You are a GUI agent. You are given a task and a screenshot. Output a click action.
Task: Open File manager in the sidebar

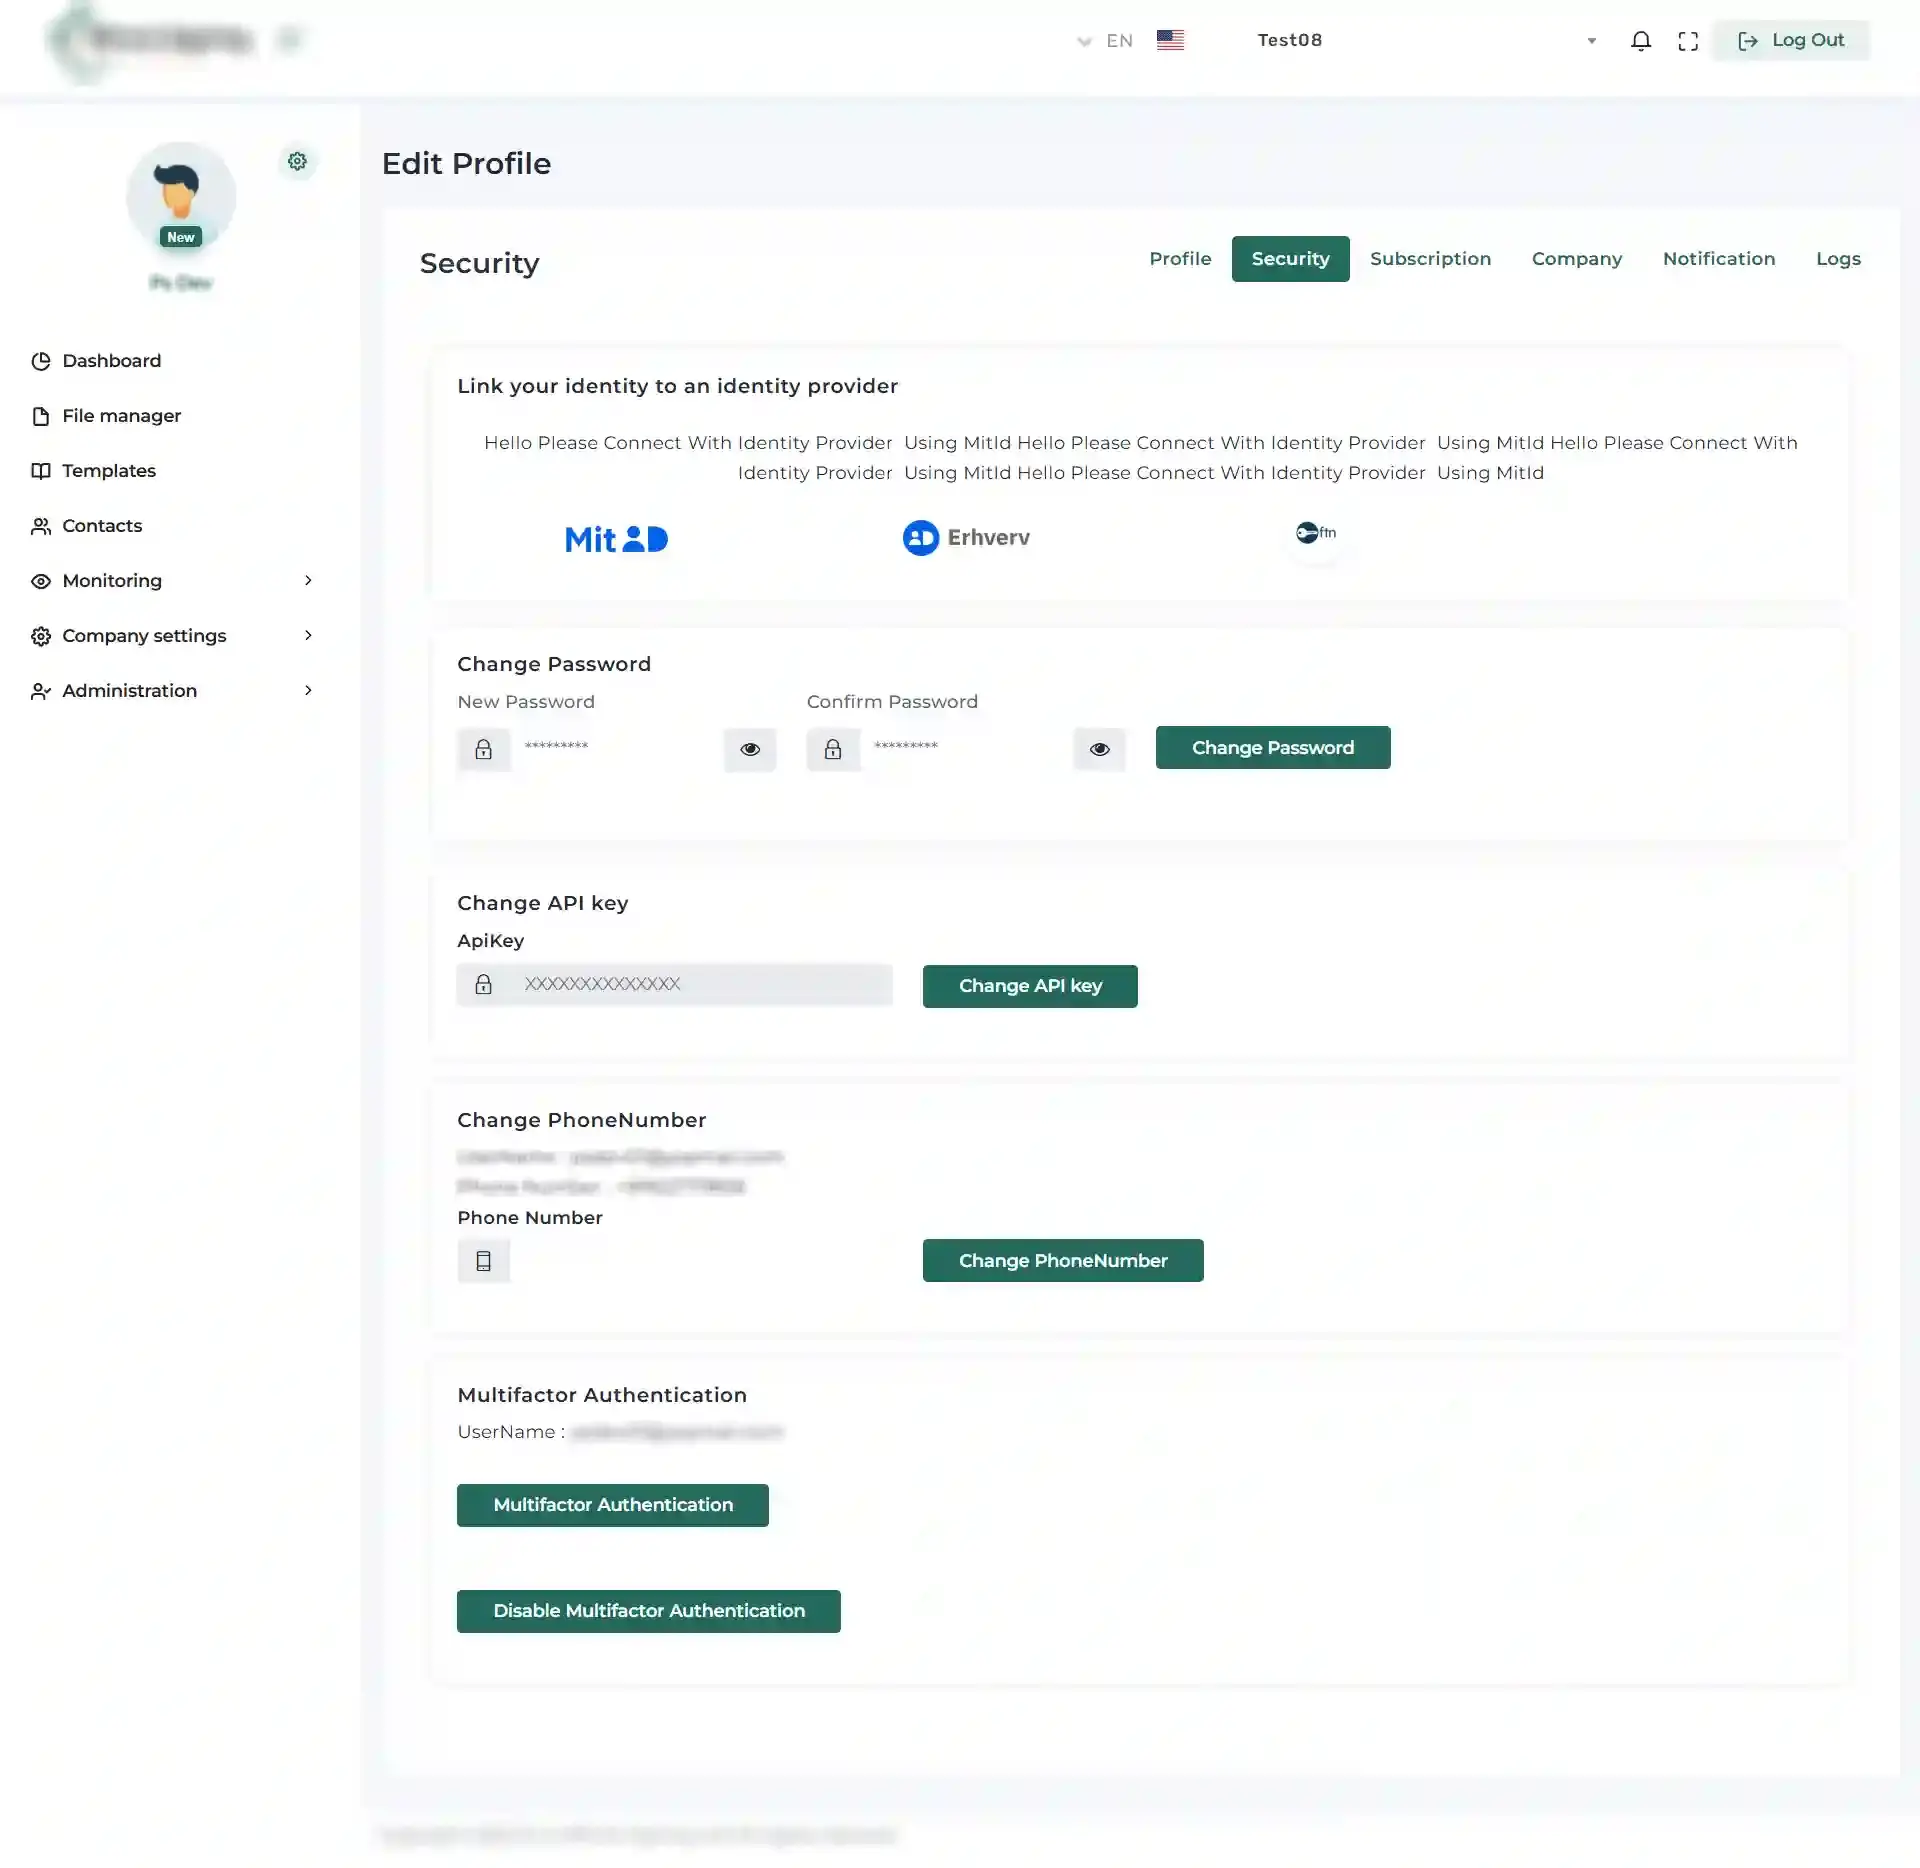coord(121,415)
